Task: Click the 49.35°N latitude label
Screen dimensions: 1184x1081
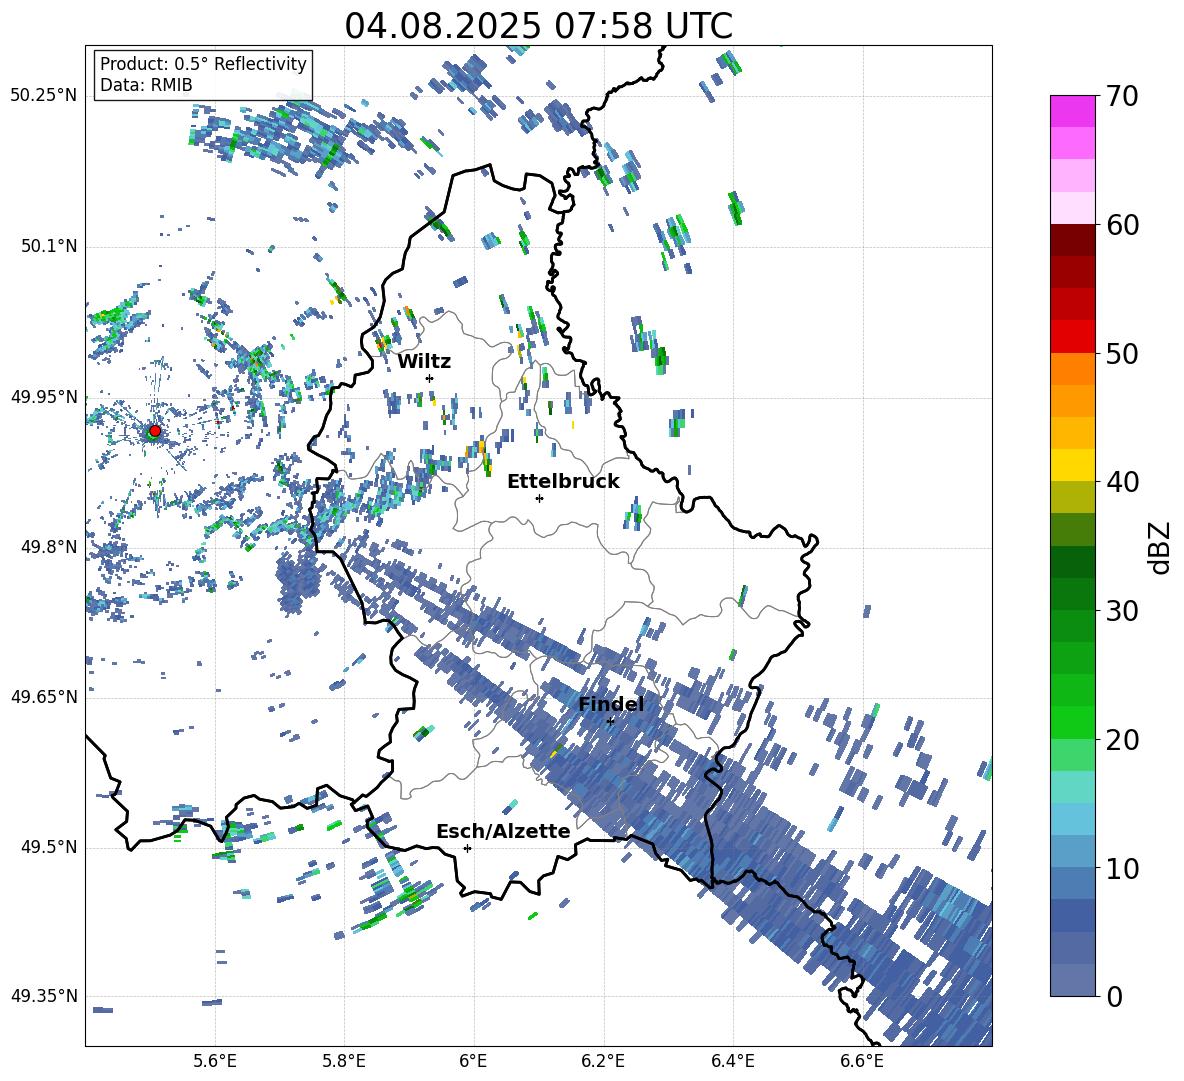Action: [x=44, y=996]
